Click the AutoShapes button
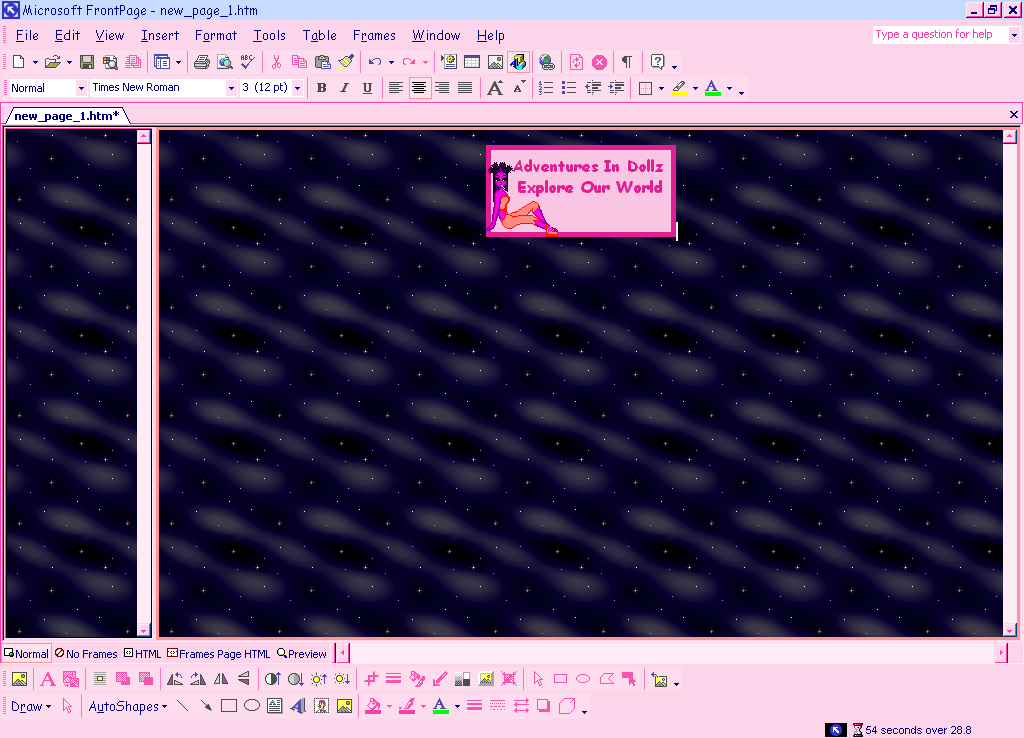This screenshot has width=1024, height=738. pos(127,706)
